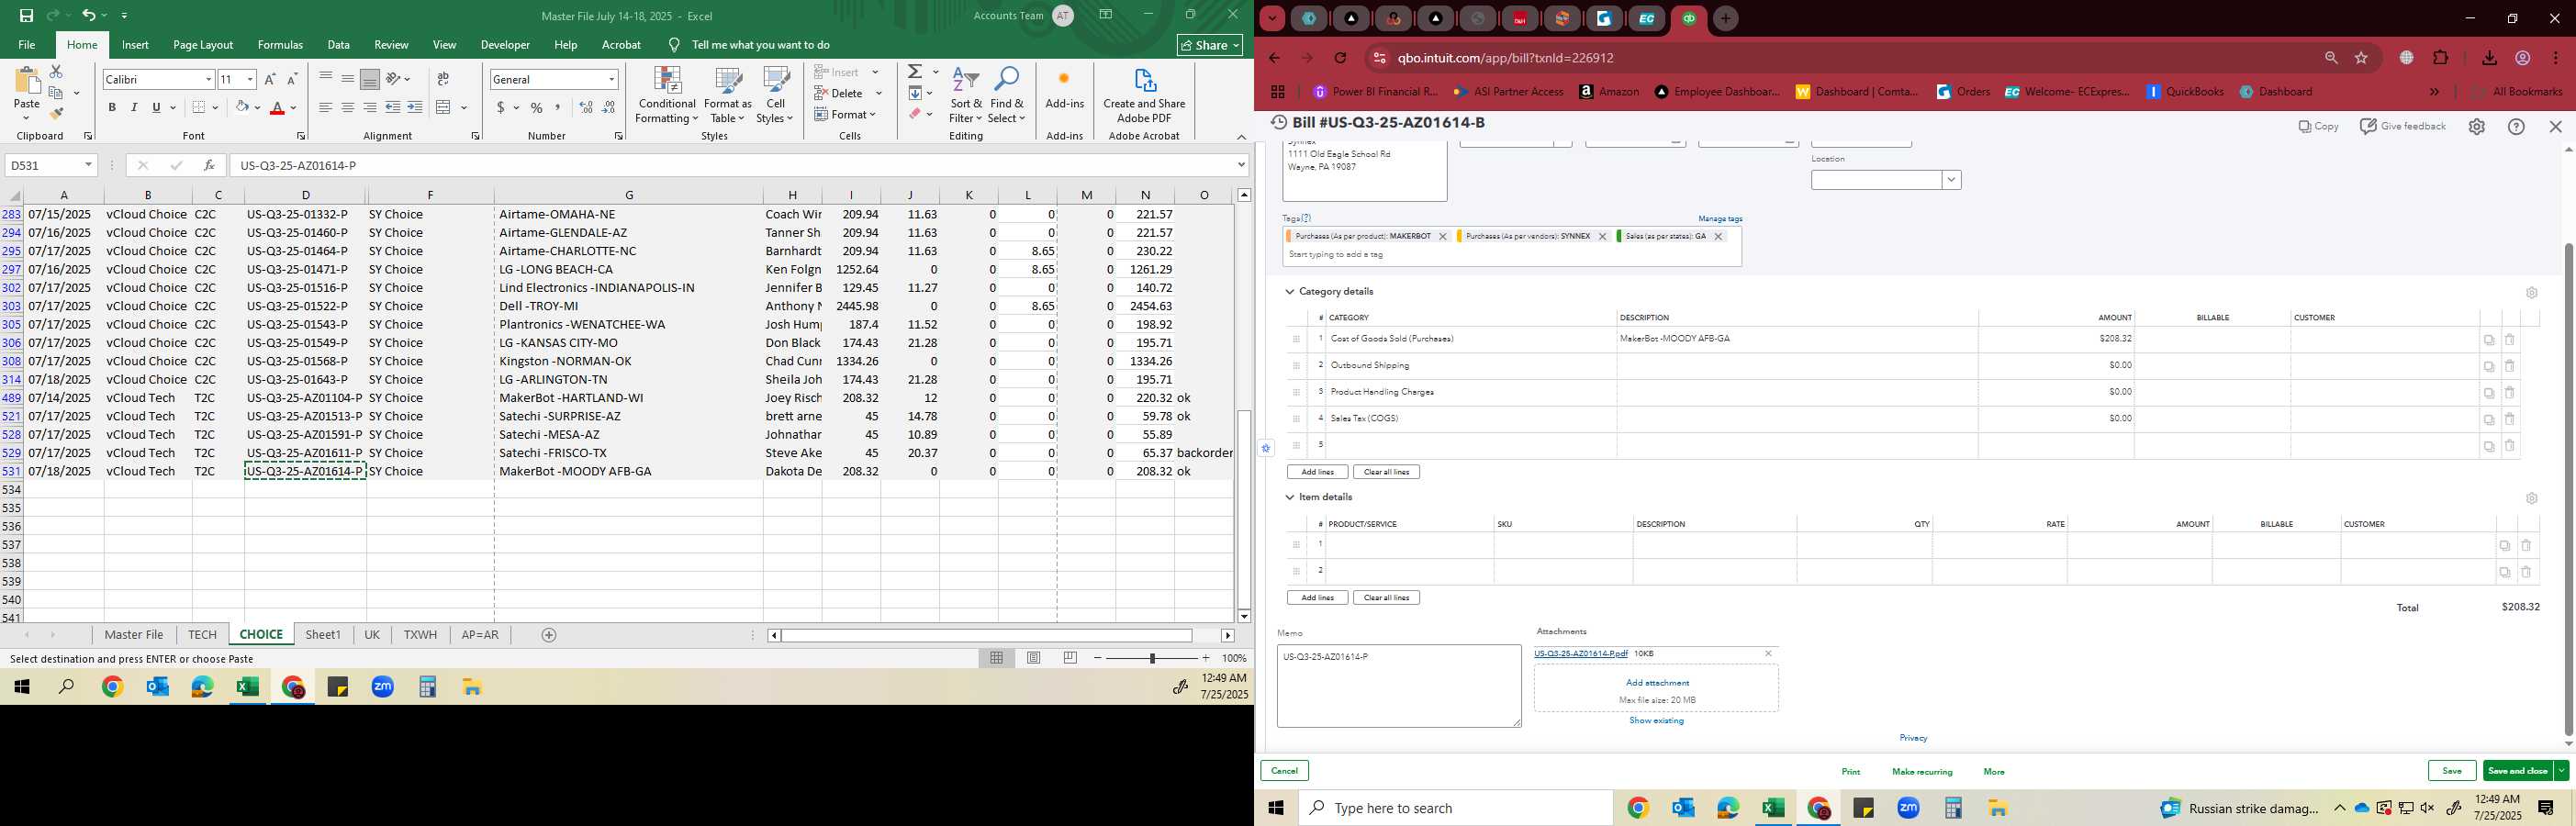Adjust the Excel zoom slider

coord(1152,658)
